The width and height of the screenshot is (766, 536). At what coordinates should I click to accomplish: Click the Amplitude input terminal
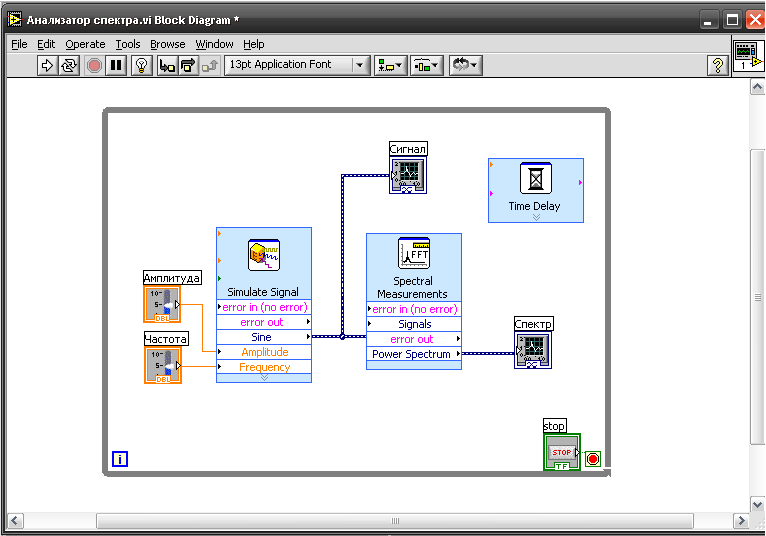[x=264, y=352]
